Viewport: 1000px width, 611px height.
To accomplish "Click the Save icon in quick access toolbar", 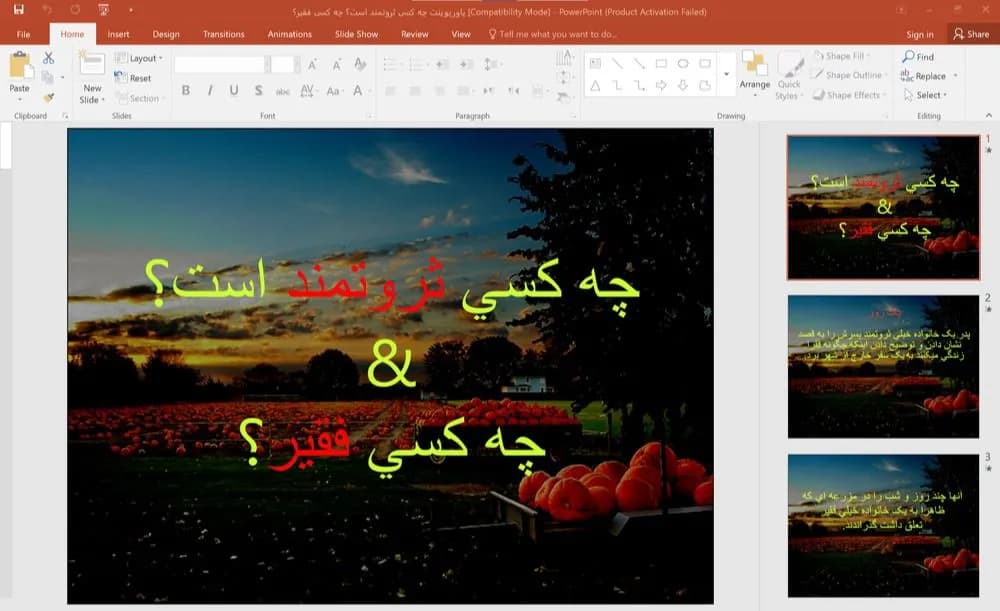I will pyautogui.click(x=18, y=10).
